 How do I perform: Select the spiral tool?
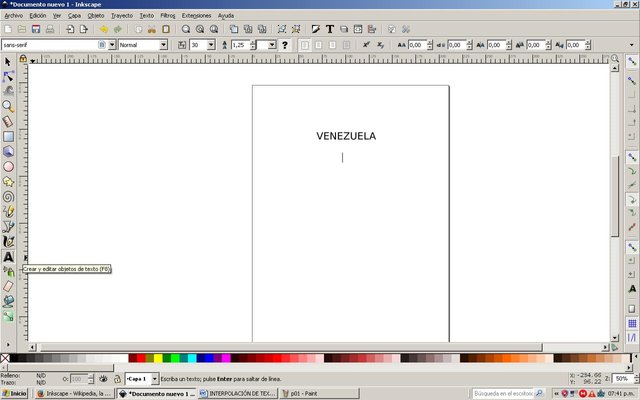coord(8,197)
